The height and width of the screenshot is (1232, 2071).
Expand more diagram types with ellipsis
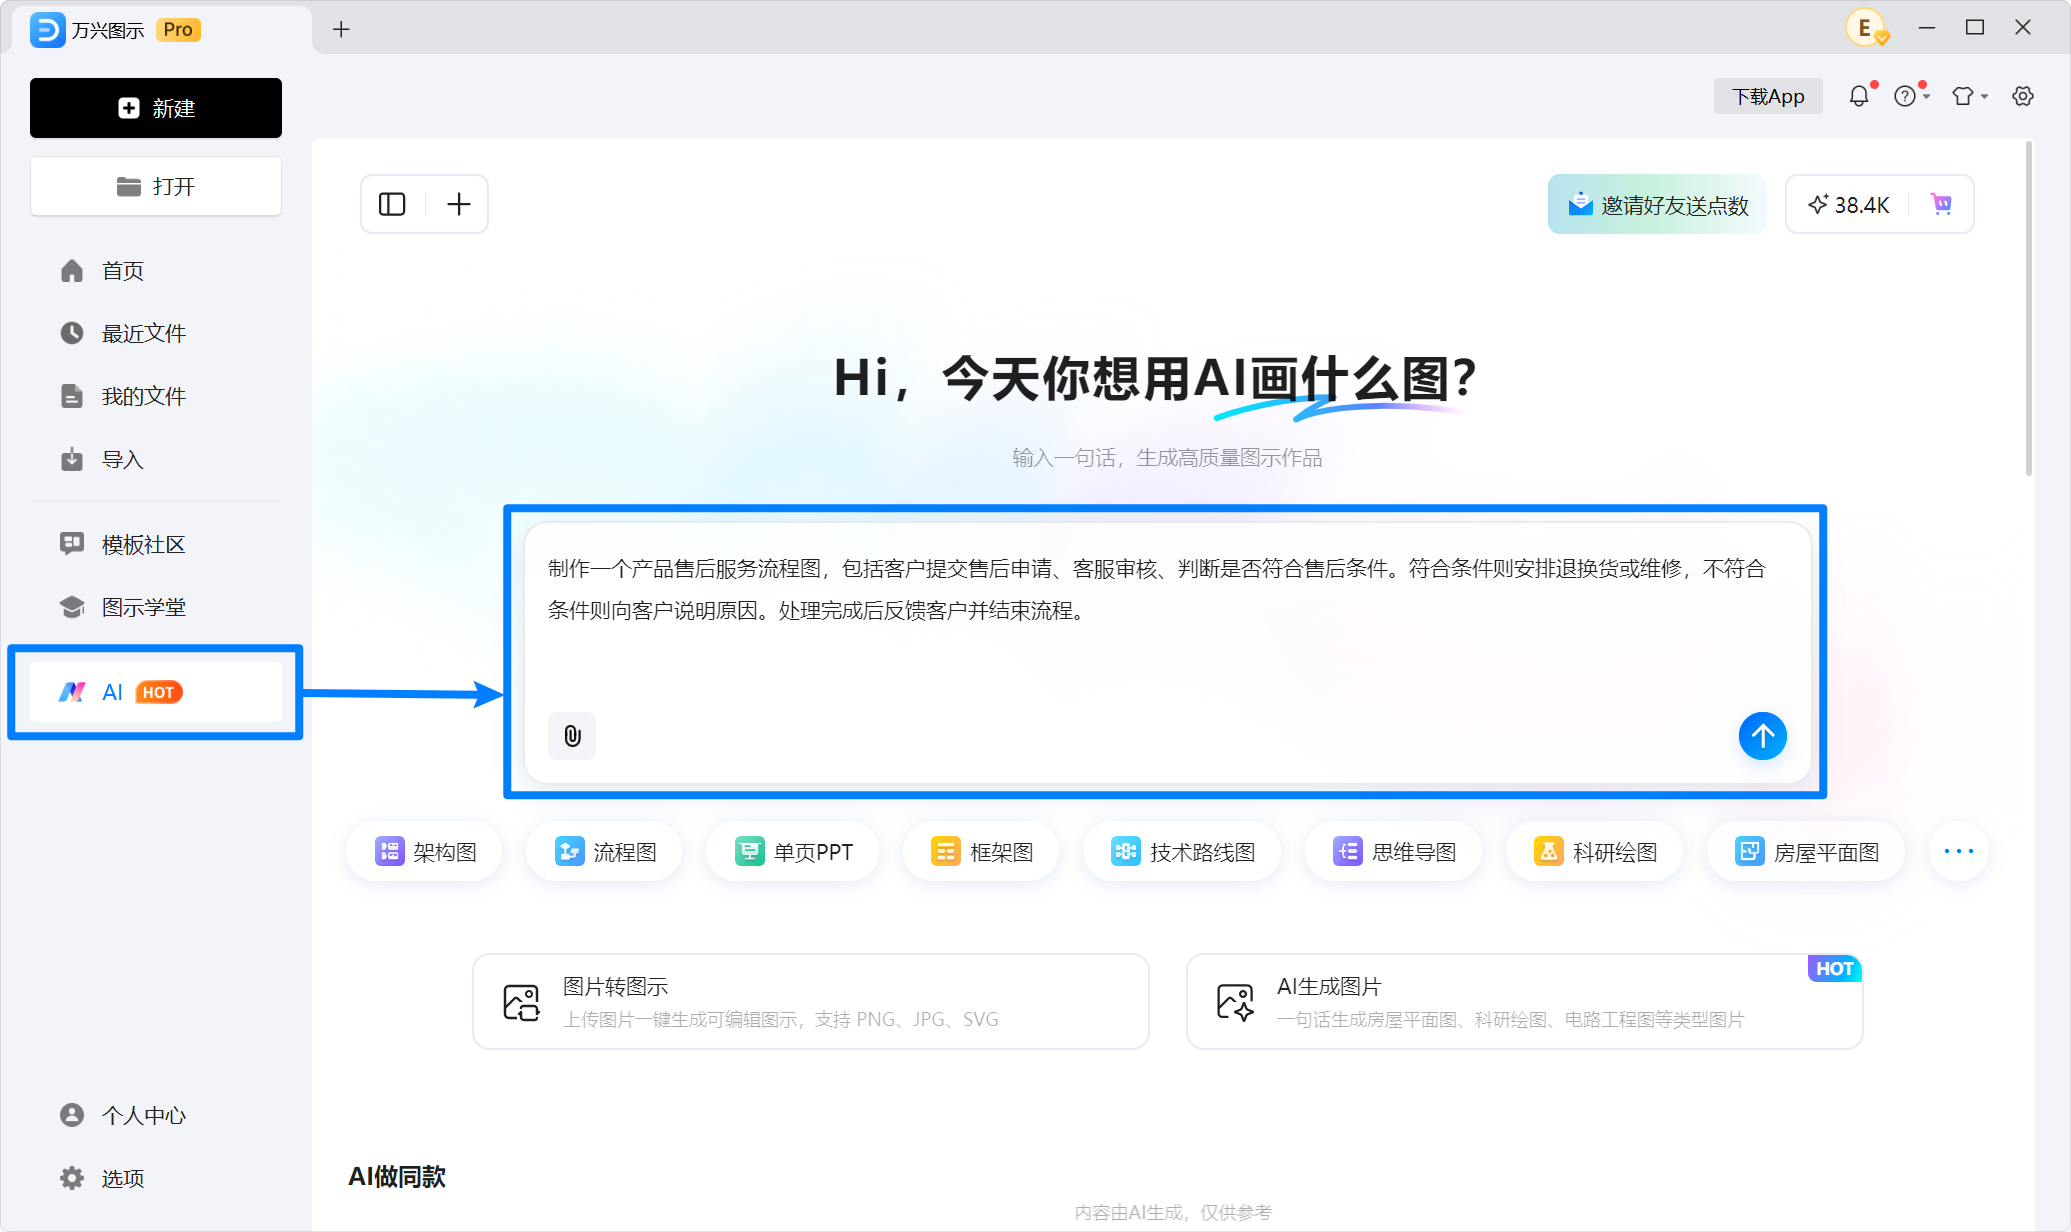coord(1959,852)
